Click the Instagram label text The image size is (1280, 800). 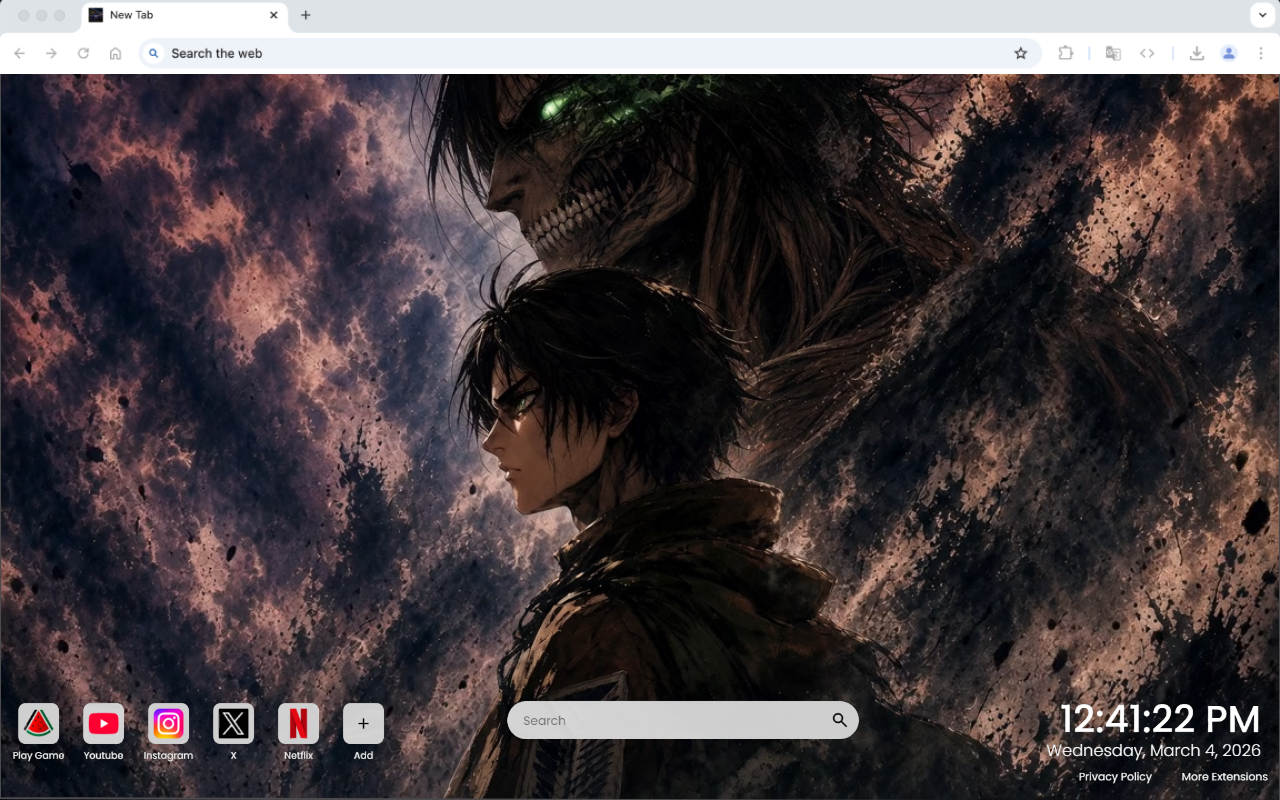click(x=168, y=756)
